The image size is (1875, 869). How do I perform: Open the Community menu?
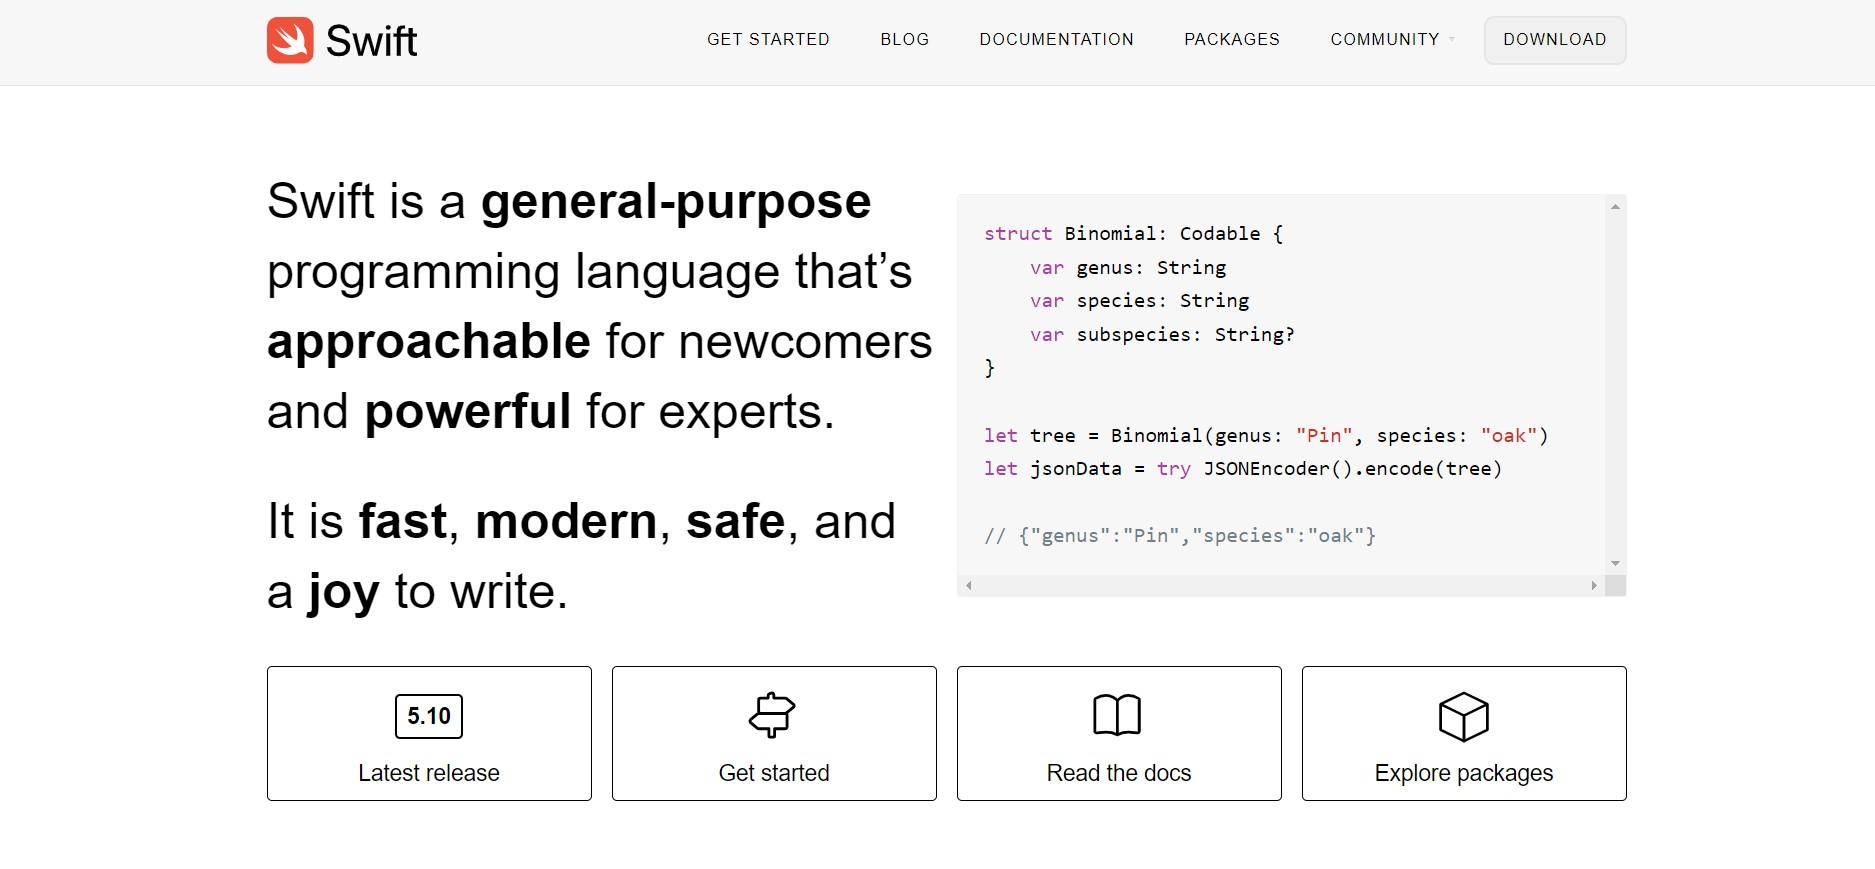[x=1384, y=39]
